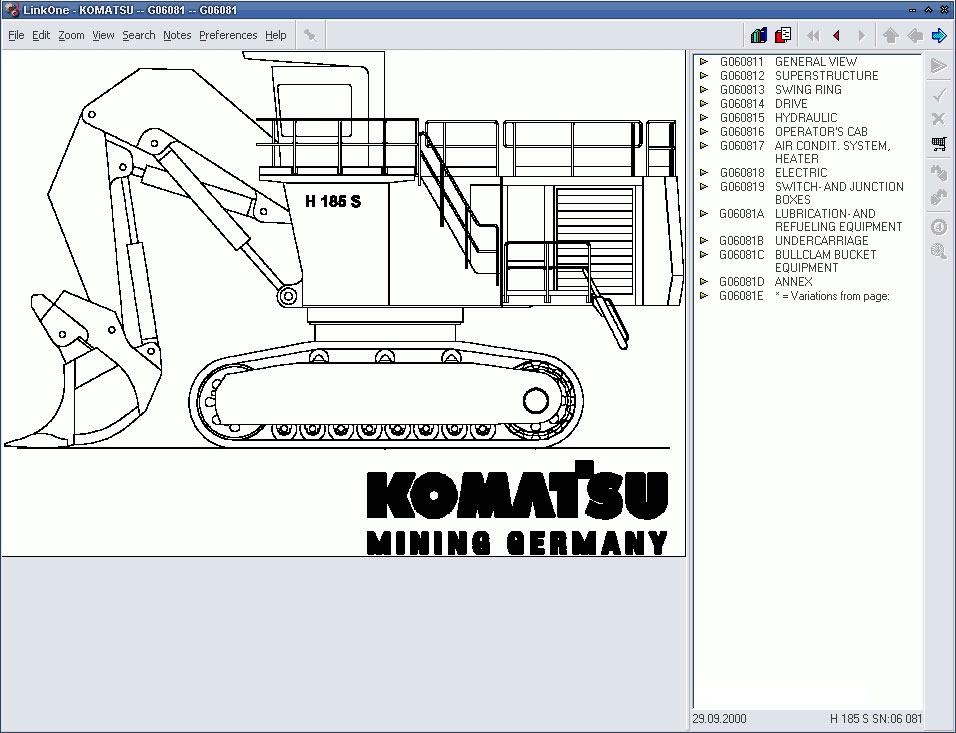
Task: Click the gray icon just below the cart
Action: [x=939, y=172]
